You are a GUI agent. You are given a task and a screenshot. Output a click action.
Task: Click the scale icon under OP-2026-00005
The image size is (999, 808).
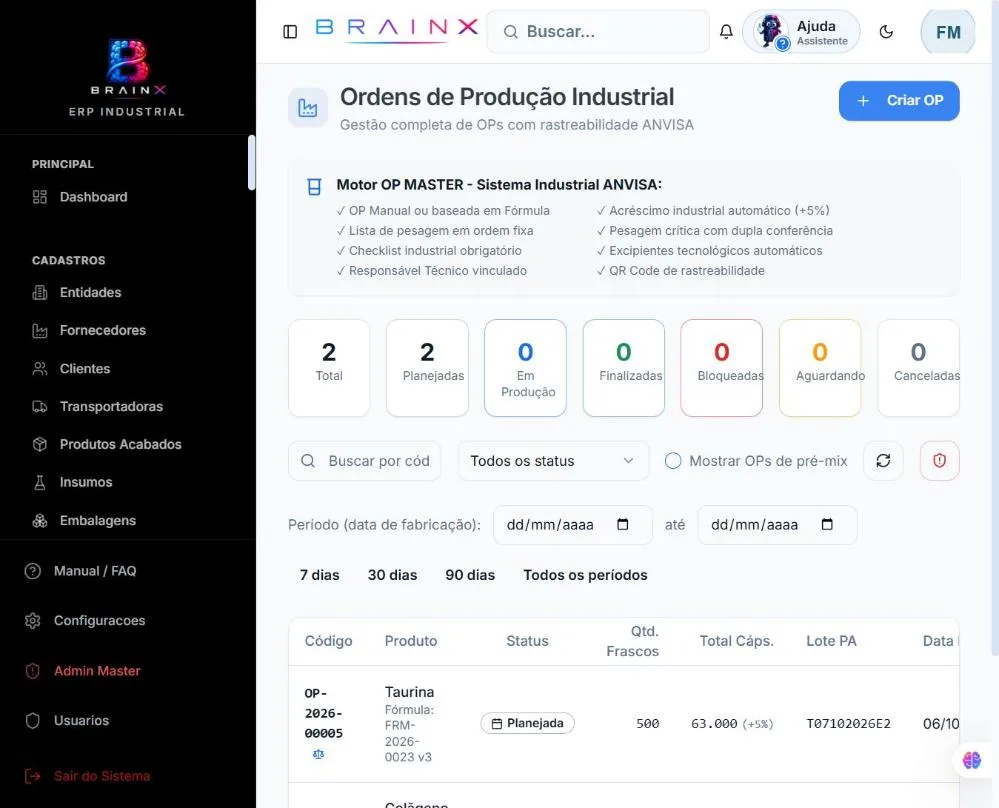tap(319, 754)
